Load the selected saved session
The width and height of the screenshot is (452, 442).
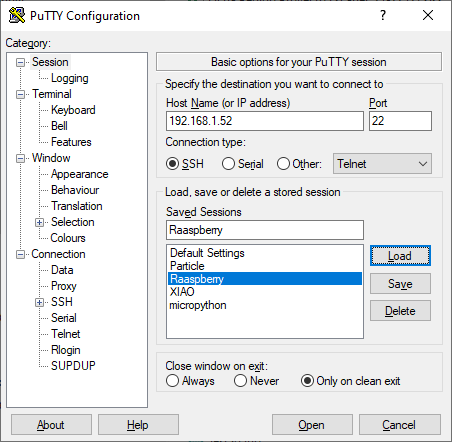(x=400, y=256)
